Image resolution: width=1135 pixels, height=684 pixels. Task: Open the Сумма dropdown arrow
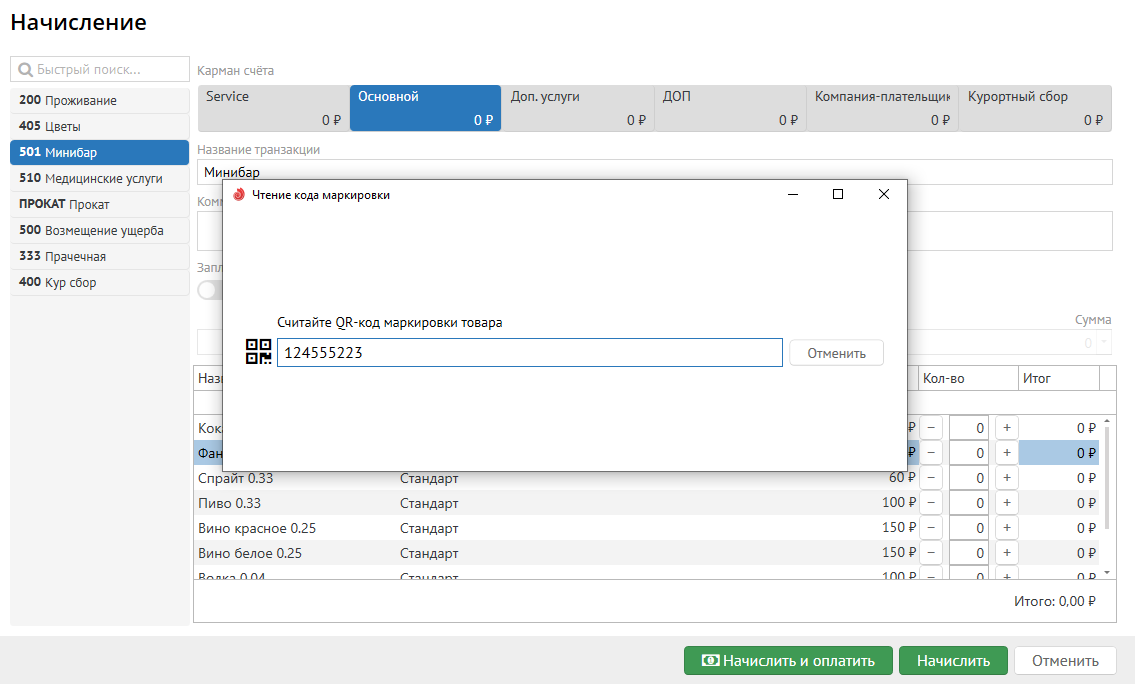pos(1105,342)
